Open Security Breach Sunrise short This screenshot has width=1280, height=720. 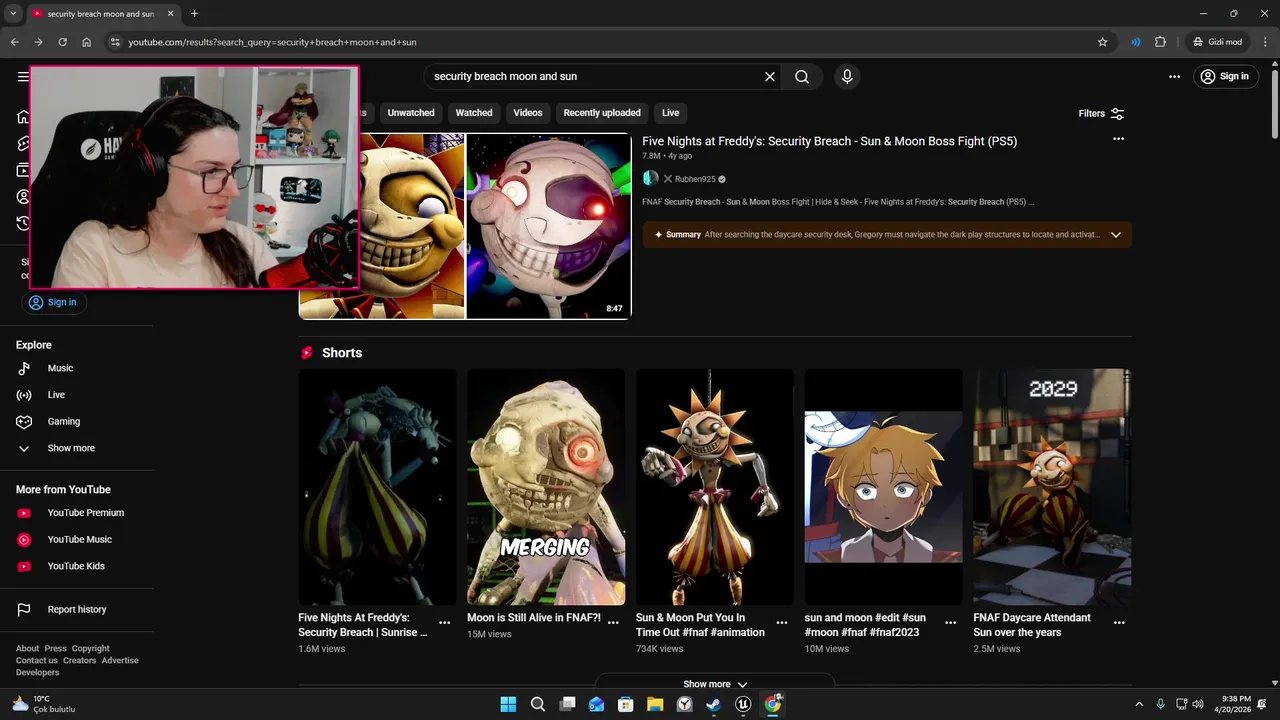377,487
